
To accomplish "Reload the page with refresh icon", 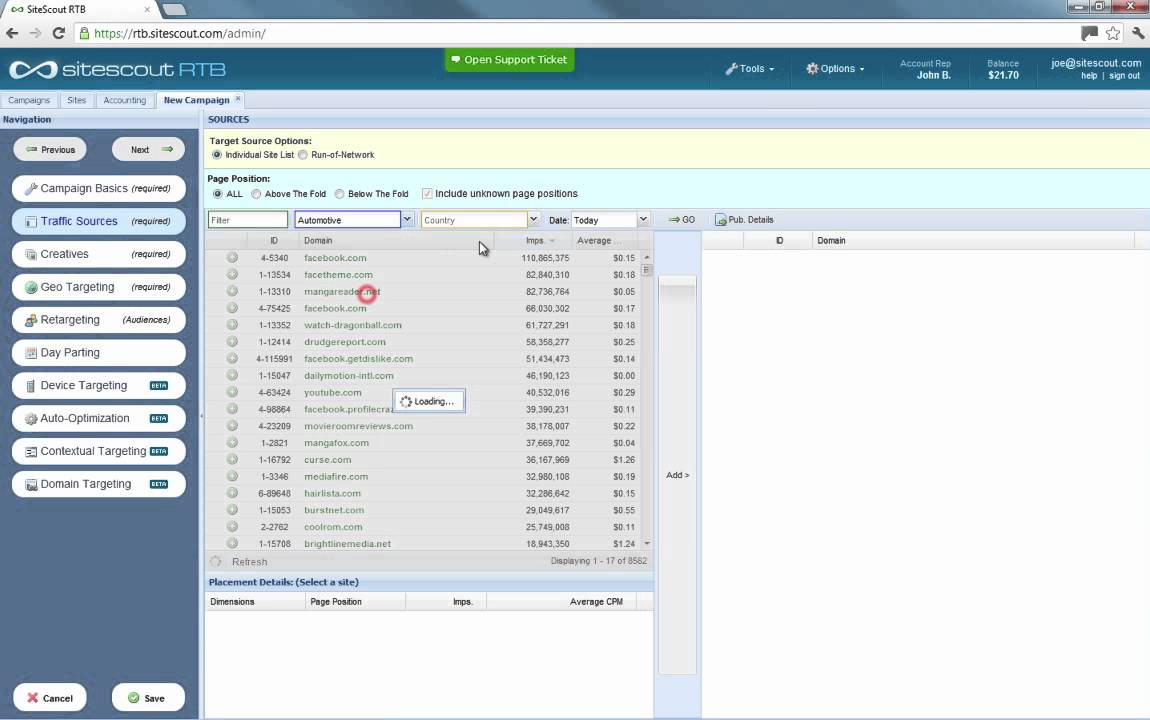I will click(x=59, y=33).
